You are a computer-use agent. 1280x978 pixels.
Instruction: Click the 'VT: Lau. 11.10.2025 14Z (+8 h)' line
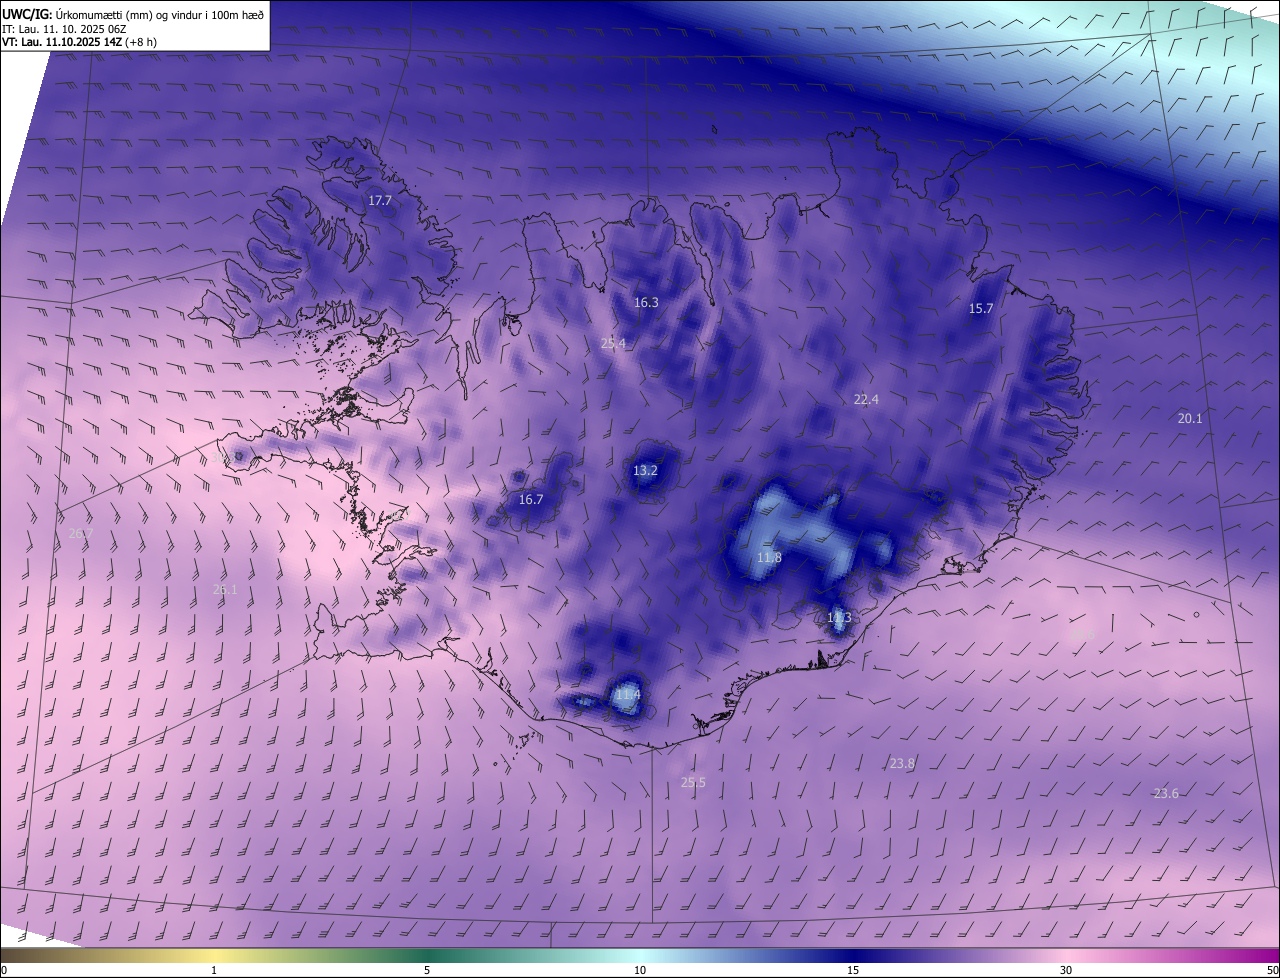click(79, 42)
